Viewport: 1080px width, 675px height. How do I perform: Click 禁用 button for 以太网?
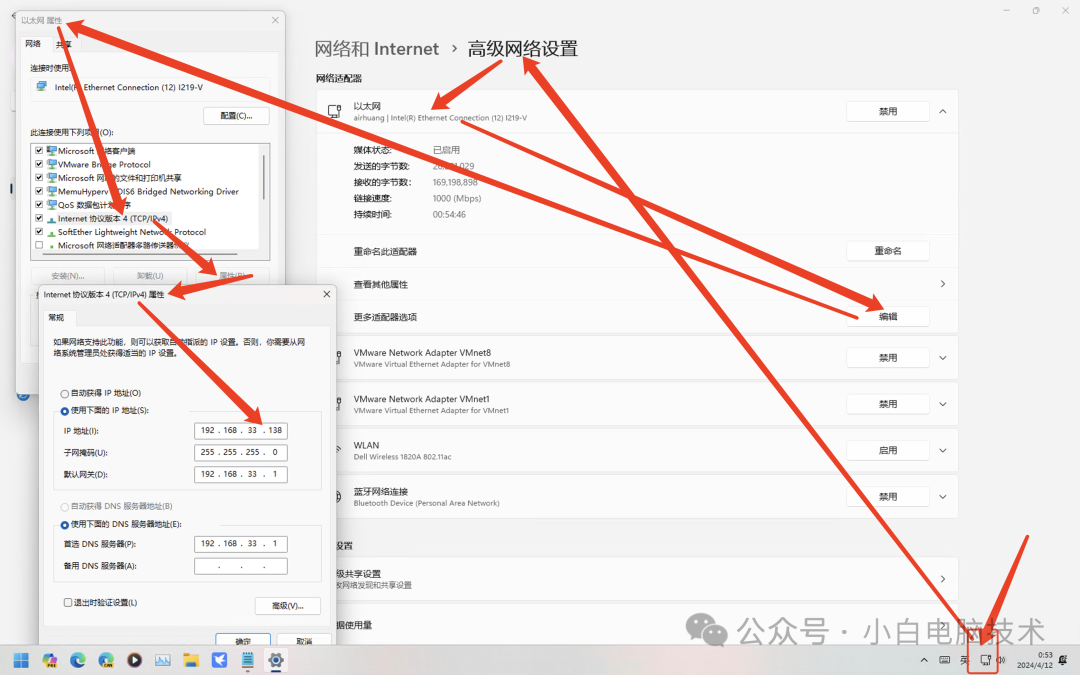(x=888, y=112)
